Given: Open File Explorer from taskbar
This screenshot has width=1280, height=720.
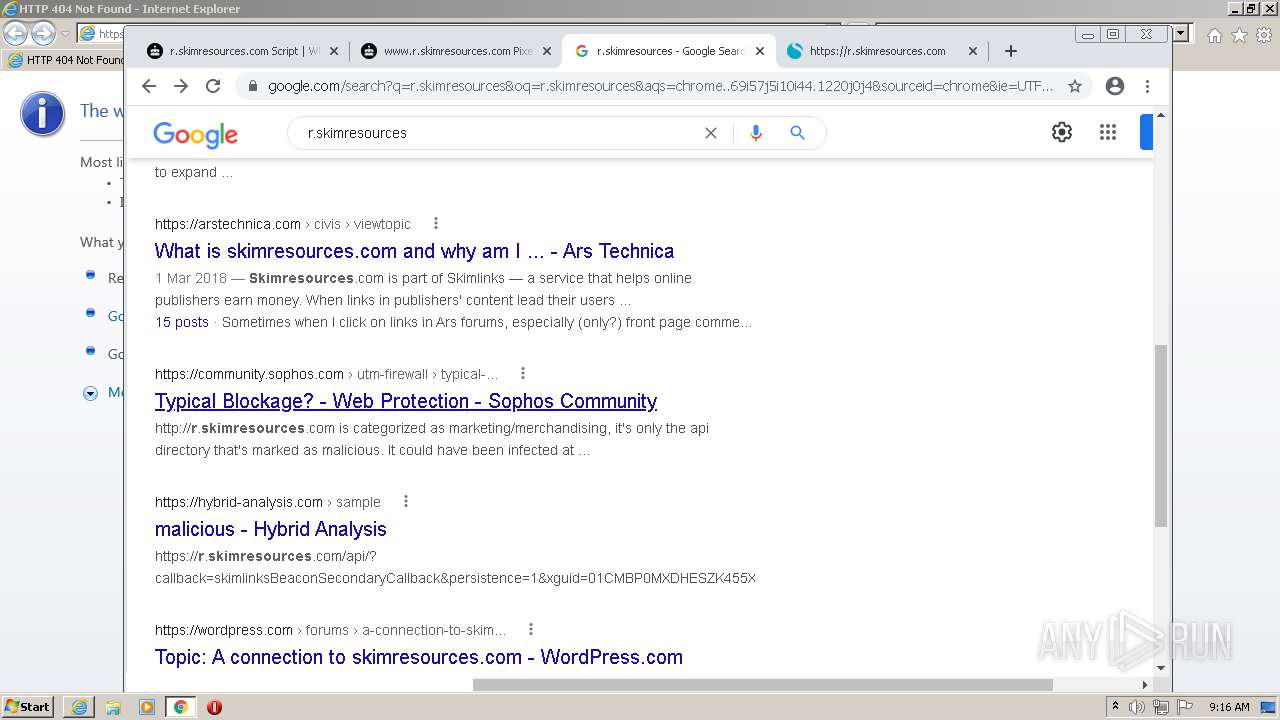Looking at the screenshot, I should coord(113,707).
